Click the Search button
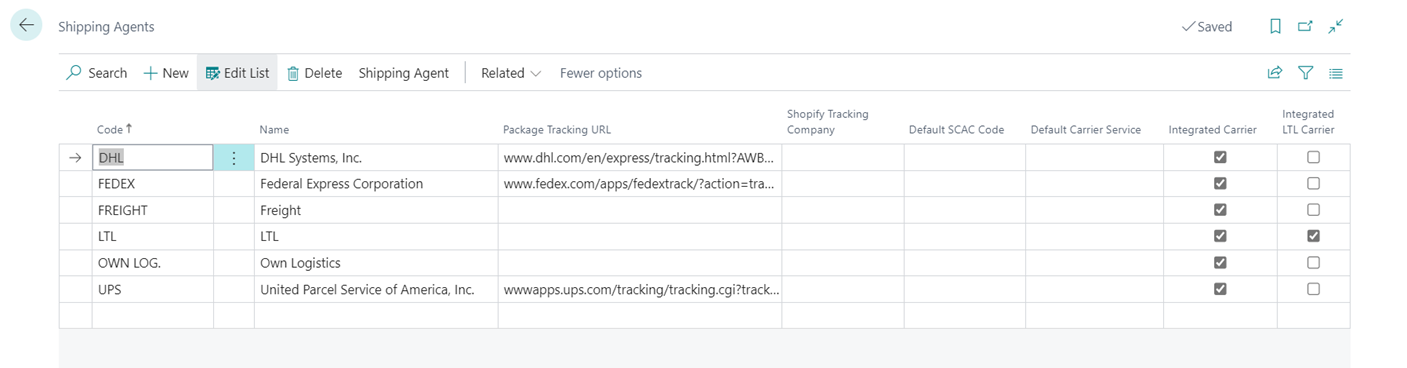This screenshot has width=1407, height=368. click(97, 73)
